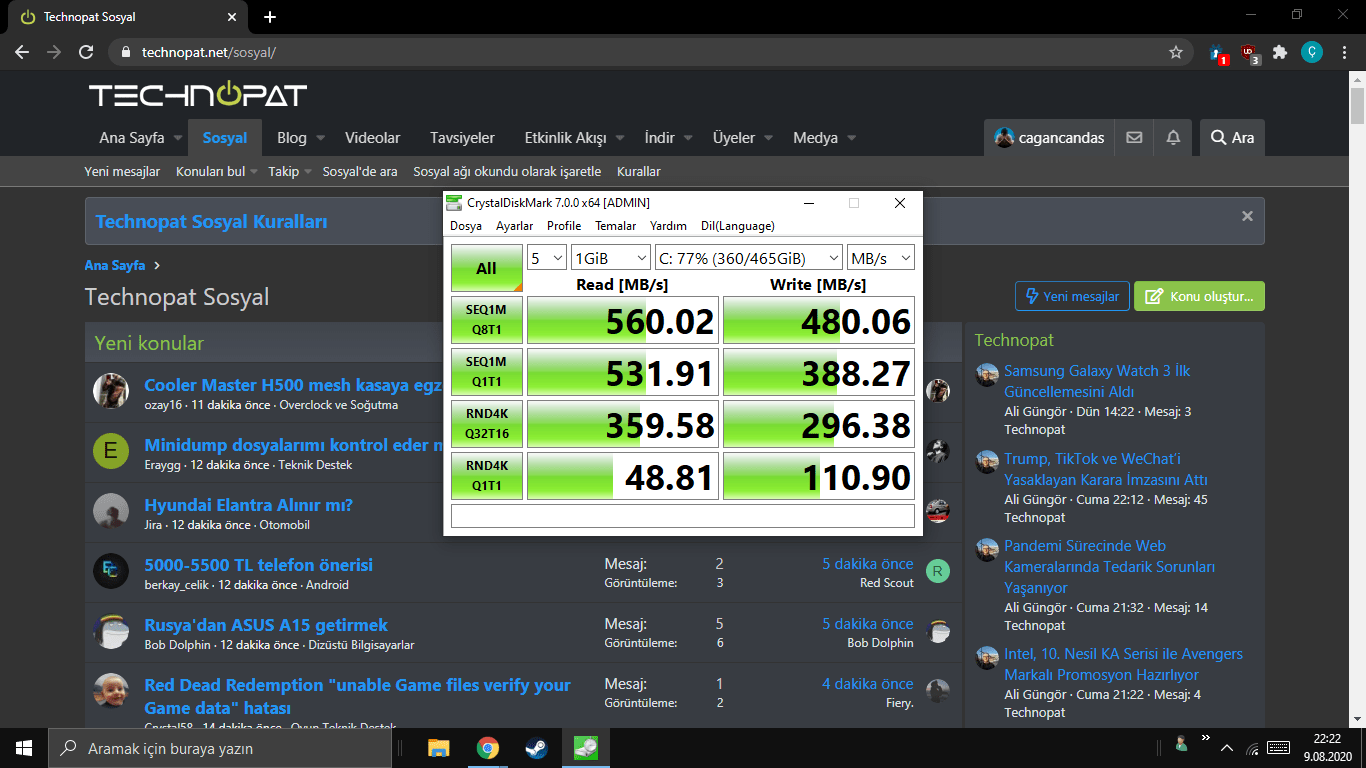The width and height of the screenshot is (1366, 768).
Task: Start the SEQ1M Q8T1 test
Action: point(486,320)
